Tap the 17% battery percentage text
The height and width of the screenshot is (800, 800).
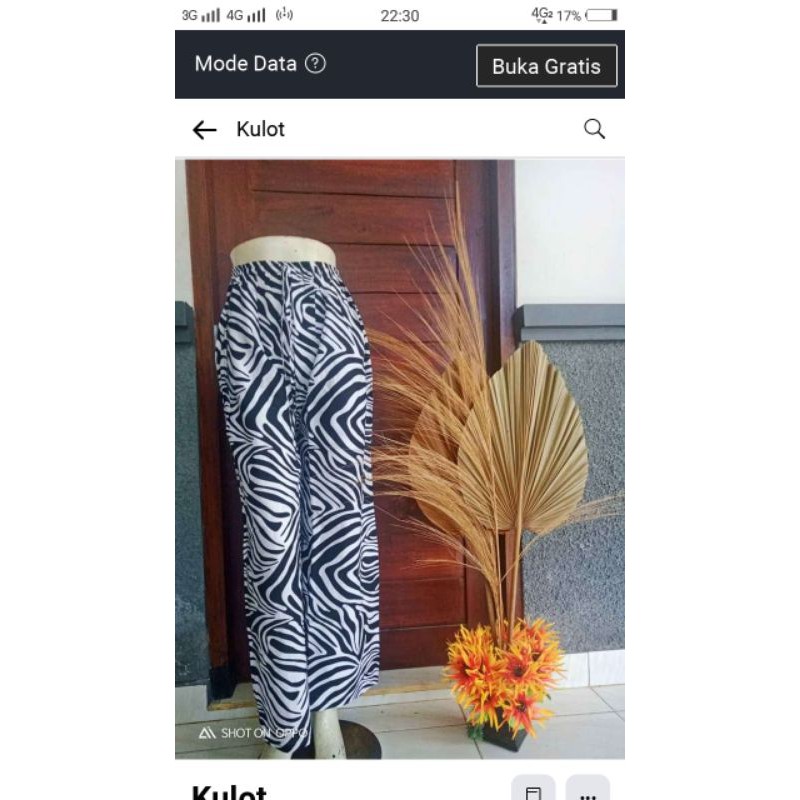(x=568, y=16)
